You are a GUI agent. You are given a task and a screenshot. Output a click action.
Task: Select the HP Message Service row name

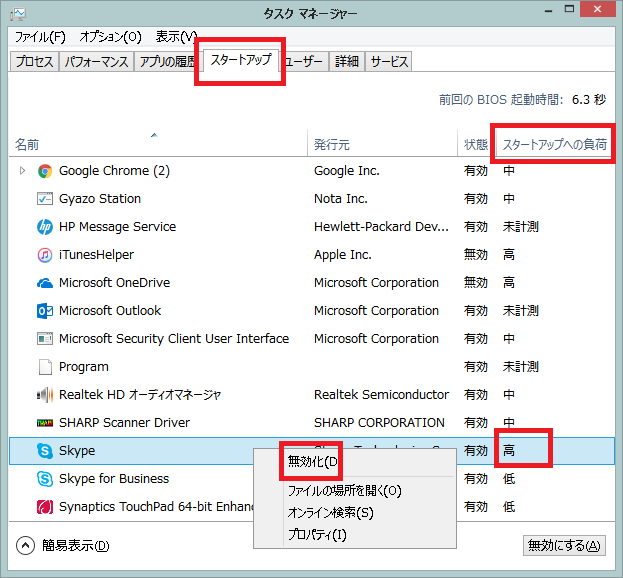[117, 227]
